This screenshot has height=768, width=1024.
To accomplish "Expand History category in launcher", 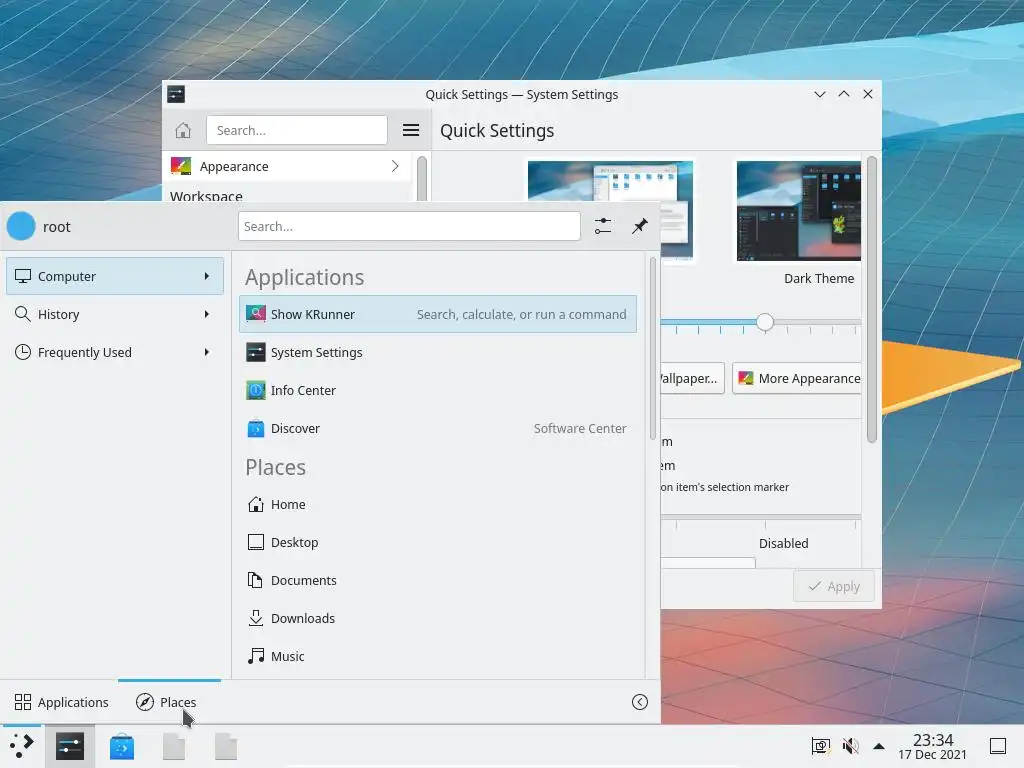I will pos(115,314).
